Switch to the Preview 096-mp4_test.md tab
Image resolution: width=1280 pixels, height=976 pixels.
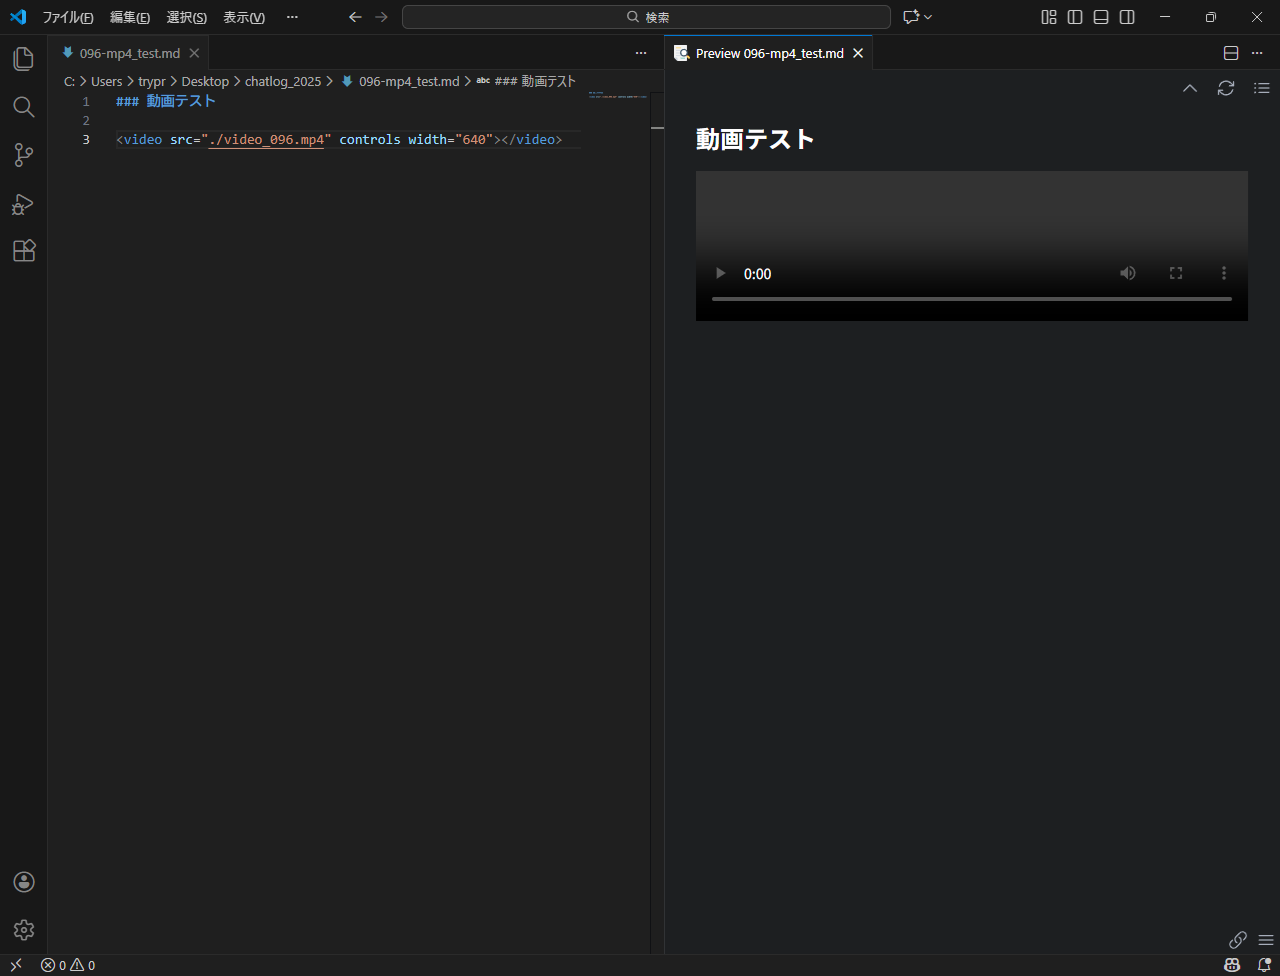pyautogui.click(x=769, y=53)
